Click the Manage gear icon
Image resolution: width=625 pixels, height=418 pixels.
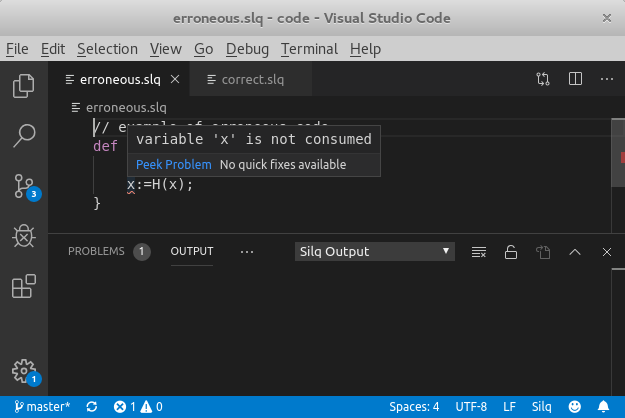23,370
